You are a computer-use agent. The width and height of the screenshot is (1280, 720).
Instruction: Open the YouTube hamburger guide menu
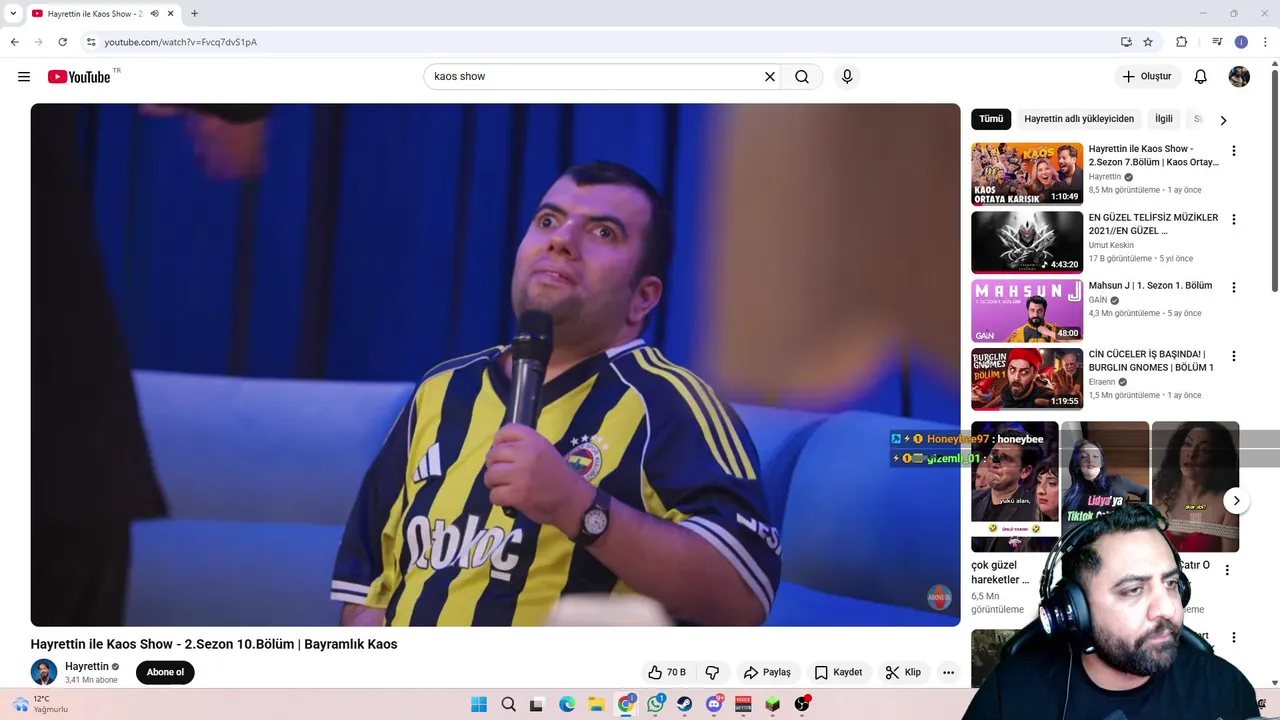(x=24, y=77)
